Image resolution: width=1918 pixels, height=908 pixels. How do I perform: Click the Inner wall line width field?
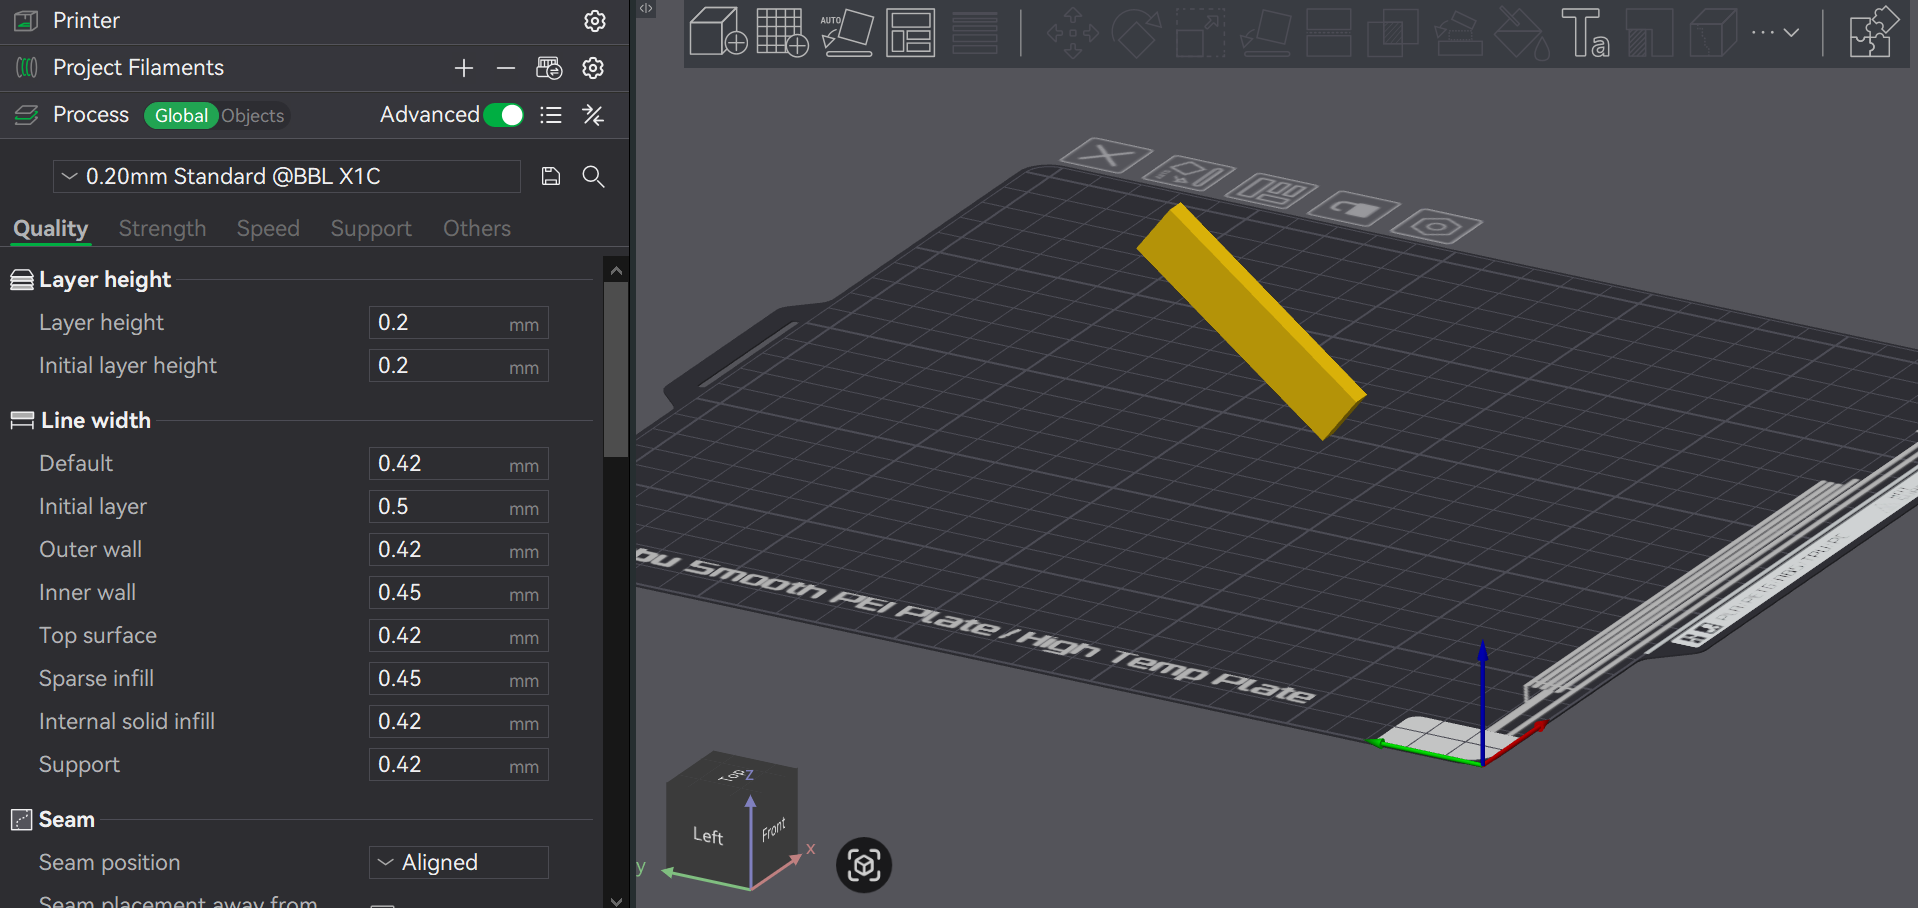[x=459, y=592]
